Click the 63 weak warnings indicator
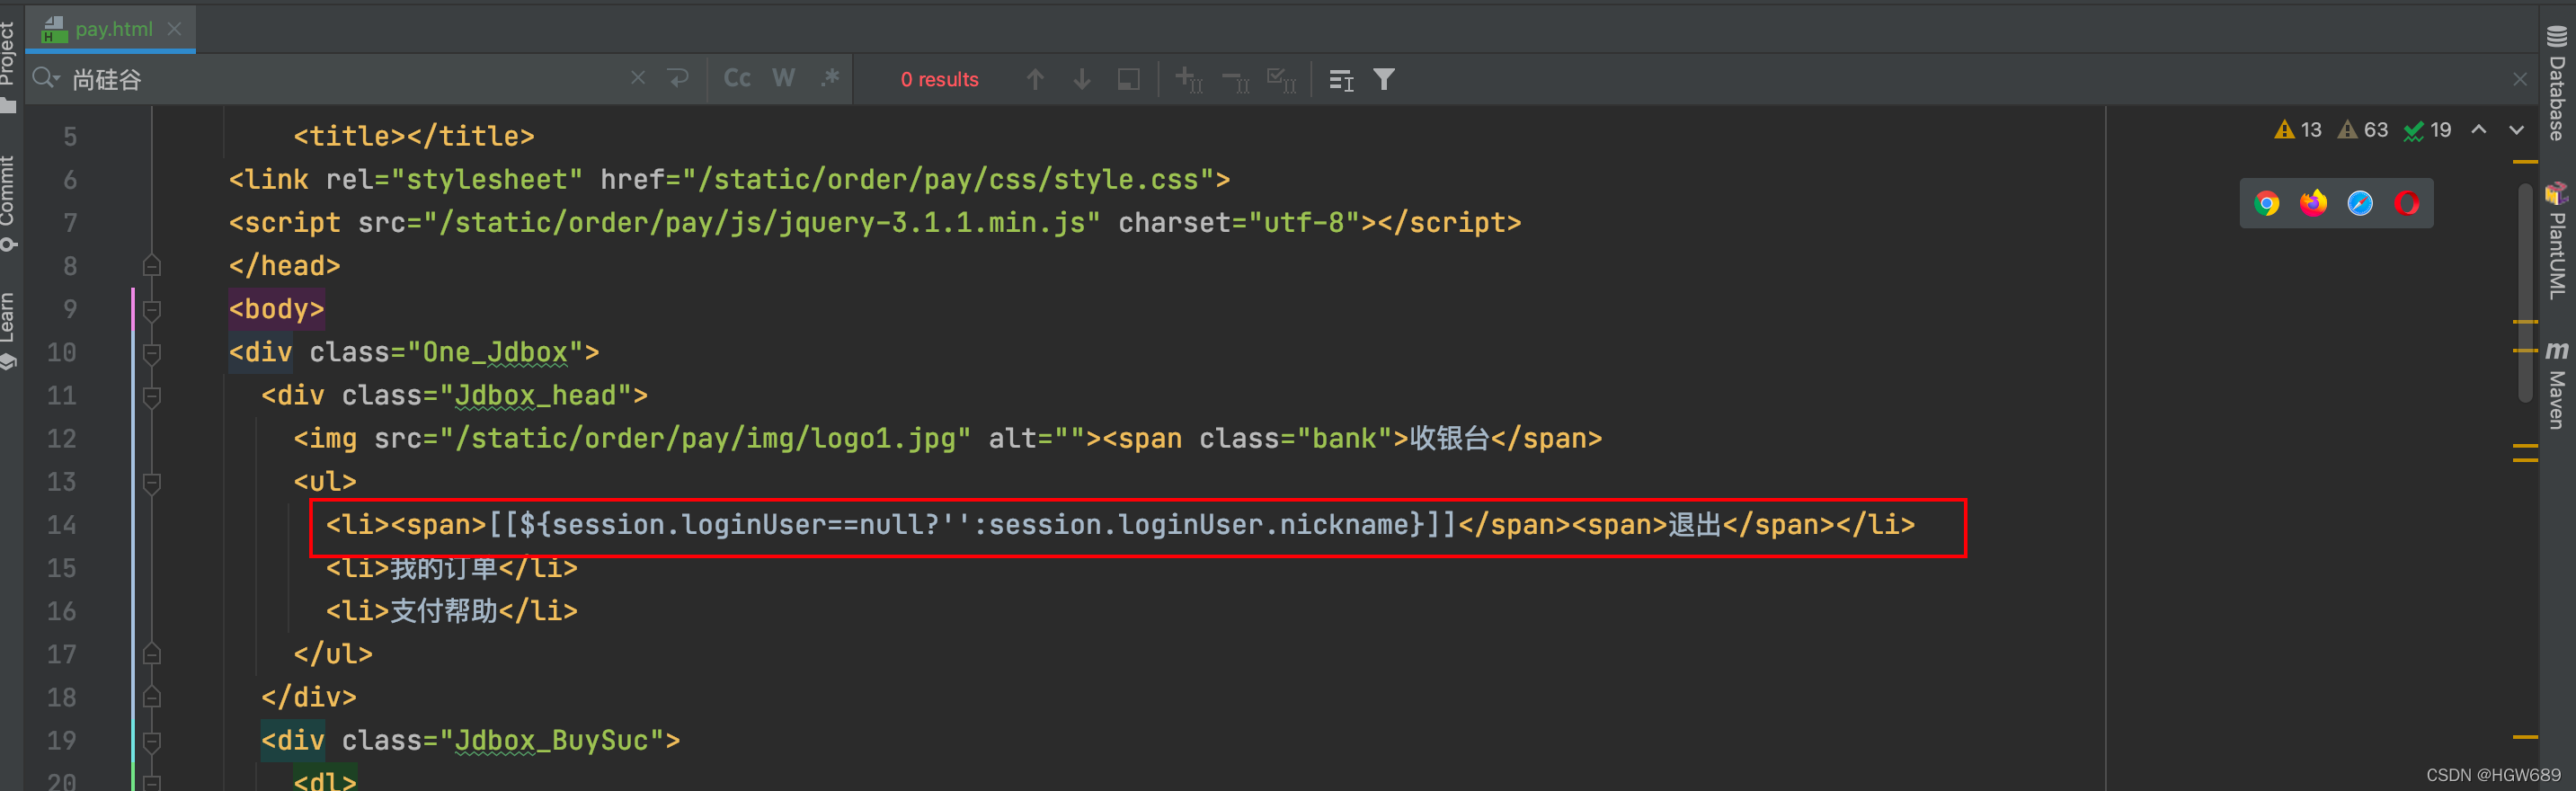Viewport: 2576px width, 791px height. pos(2362,130)
